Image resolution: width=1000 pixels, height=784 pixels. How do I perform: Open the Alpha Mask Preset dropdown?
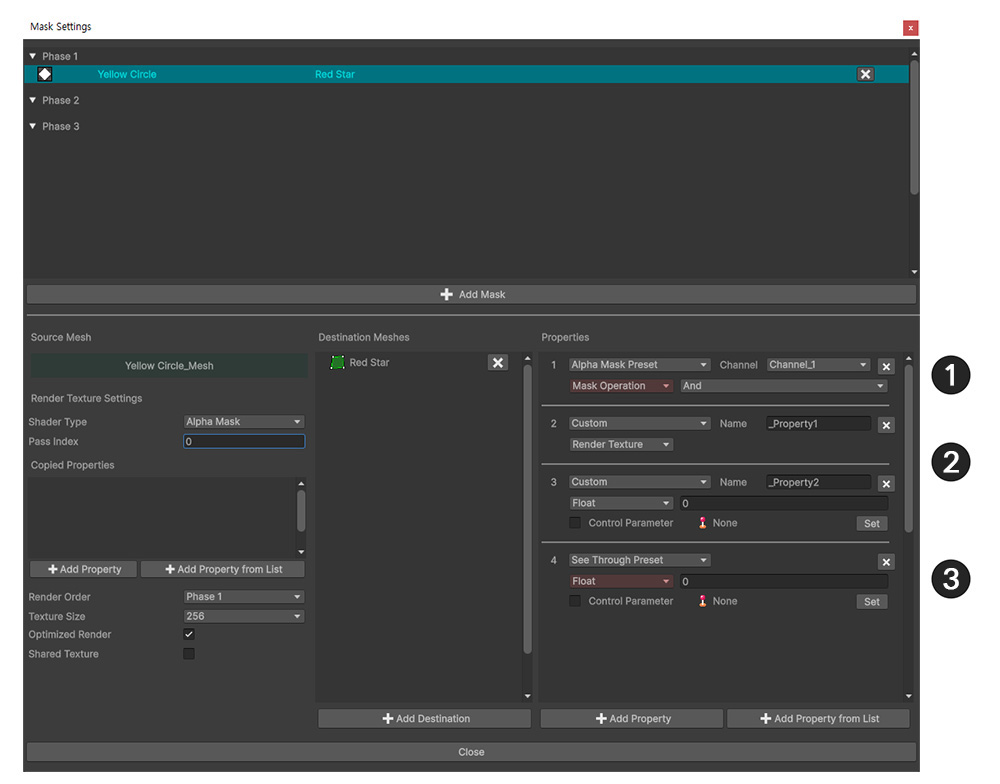(x=639, y=364)
